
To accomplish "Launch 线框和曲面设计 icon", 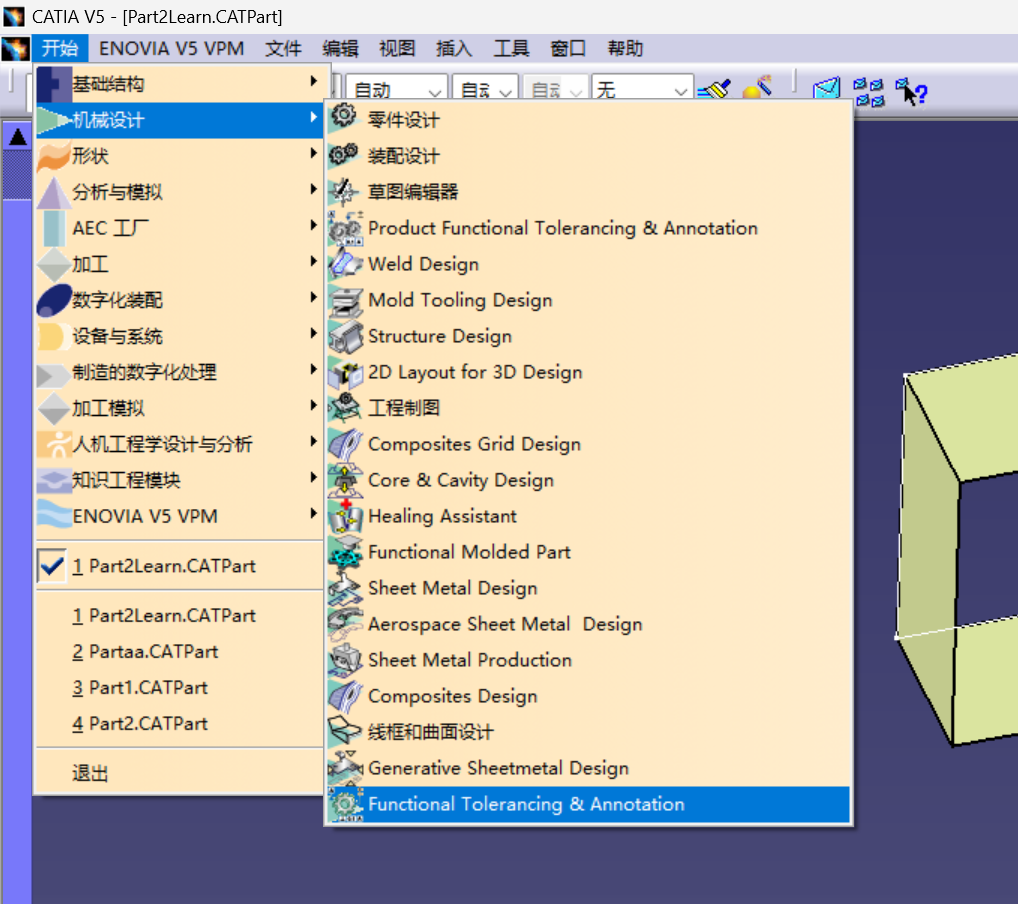I will (344, 732).
